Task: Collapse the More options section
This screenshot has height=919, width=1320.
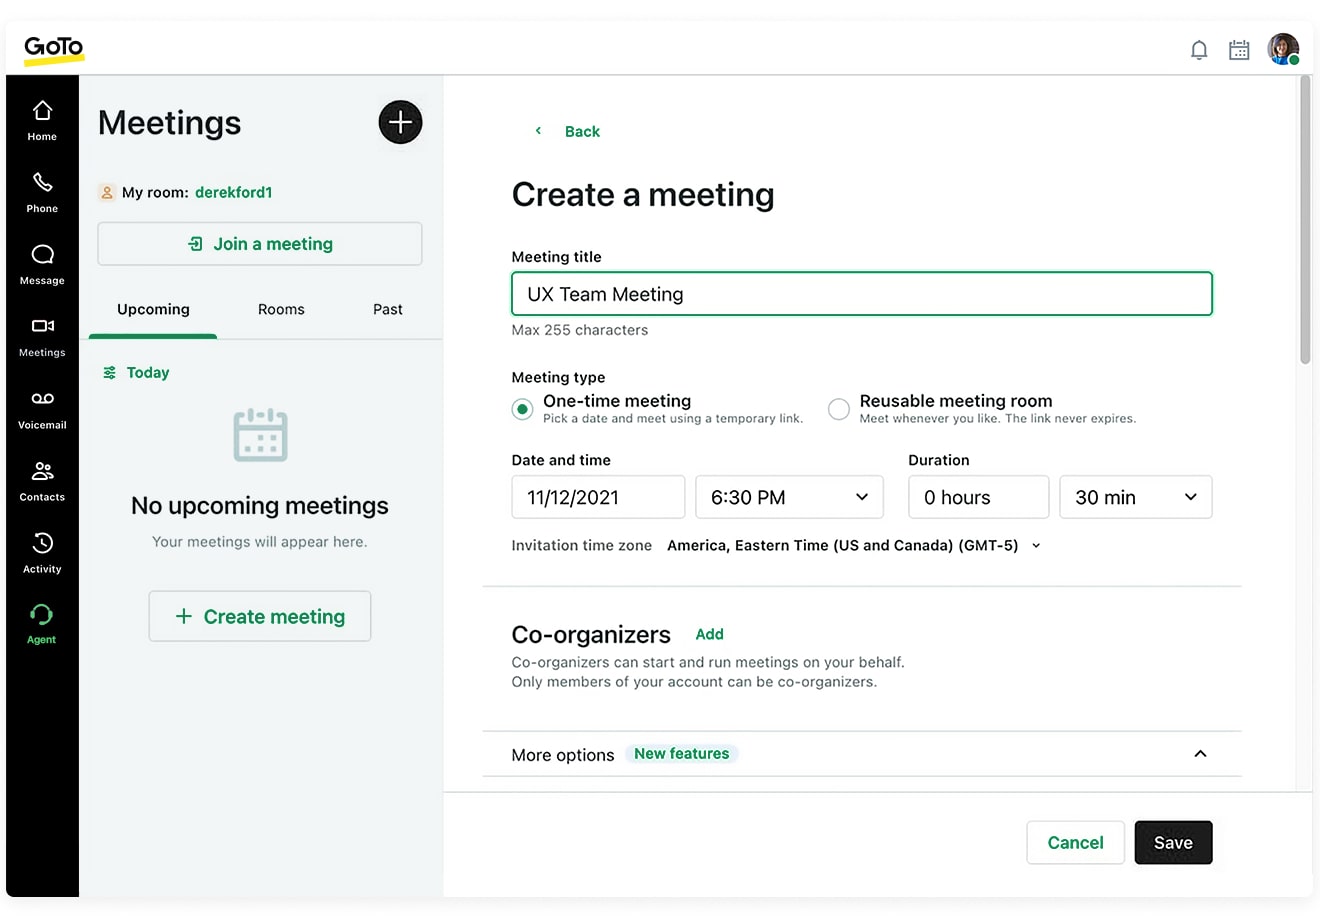Action: 1200,754
